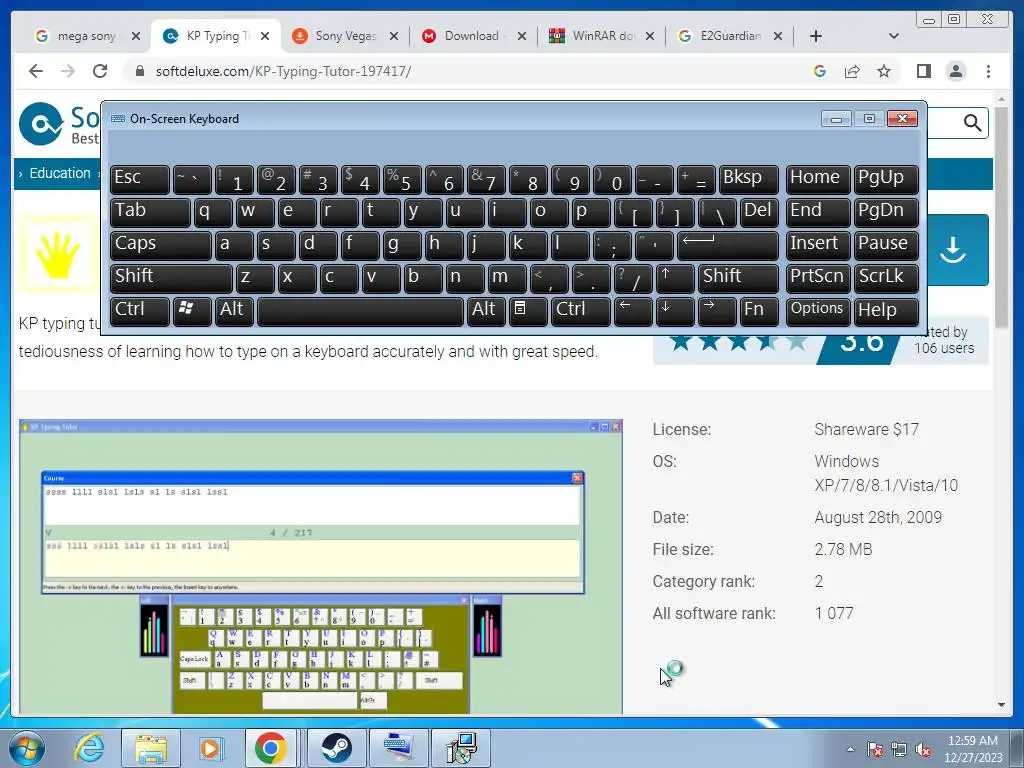Viewport: 1024px width, 768px height.
Task: Toggle the right Shift key
Action: [x=739, y=278]
